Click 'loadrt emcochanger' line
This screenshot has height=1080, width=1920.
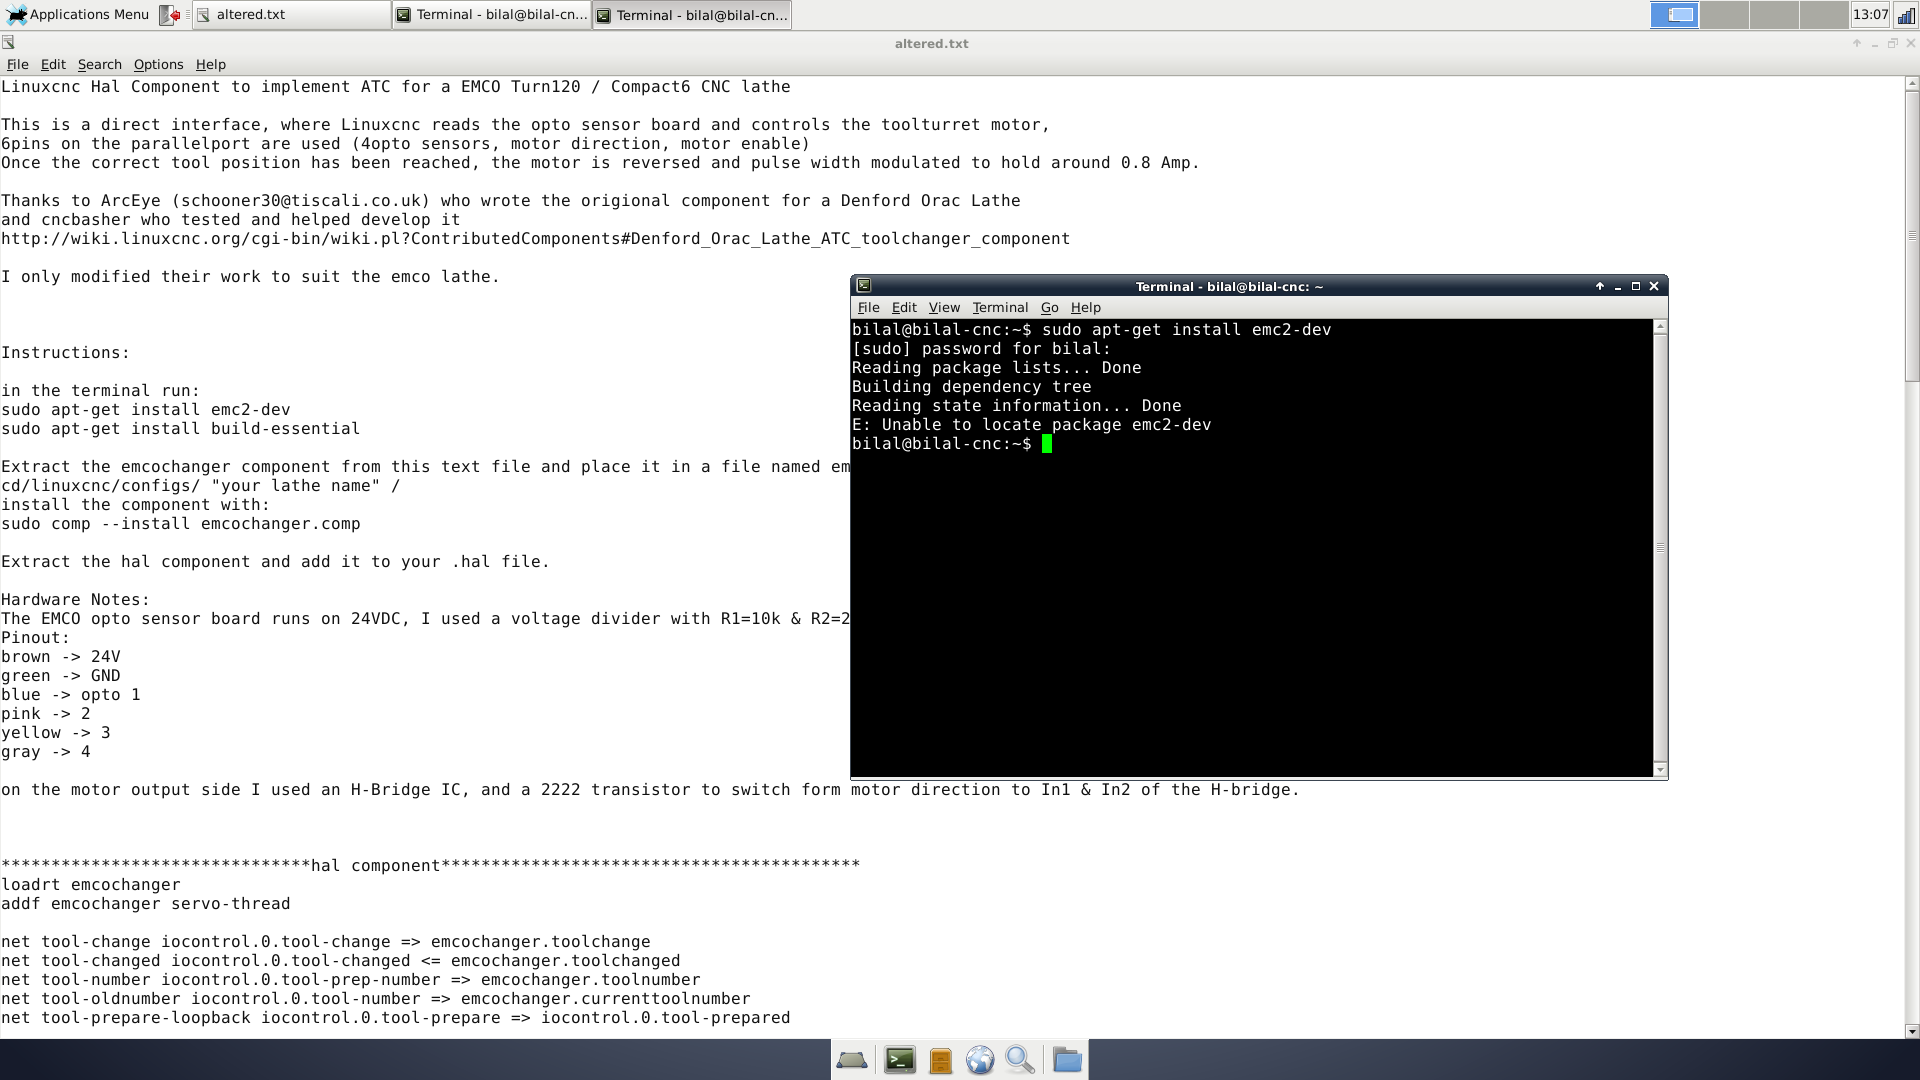[x=91, y=885]
